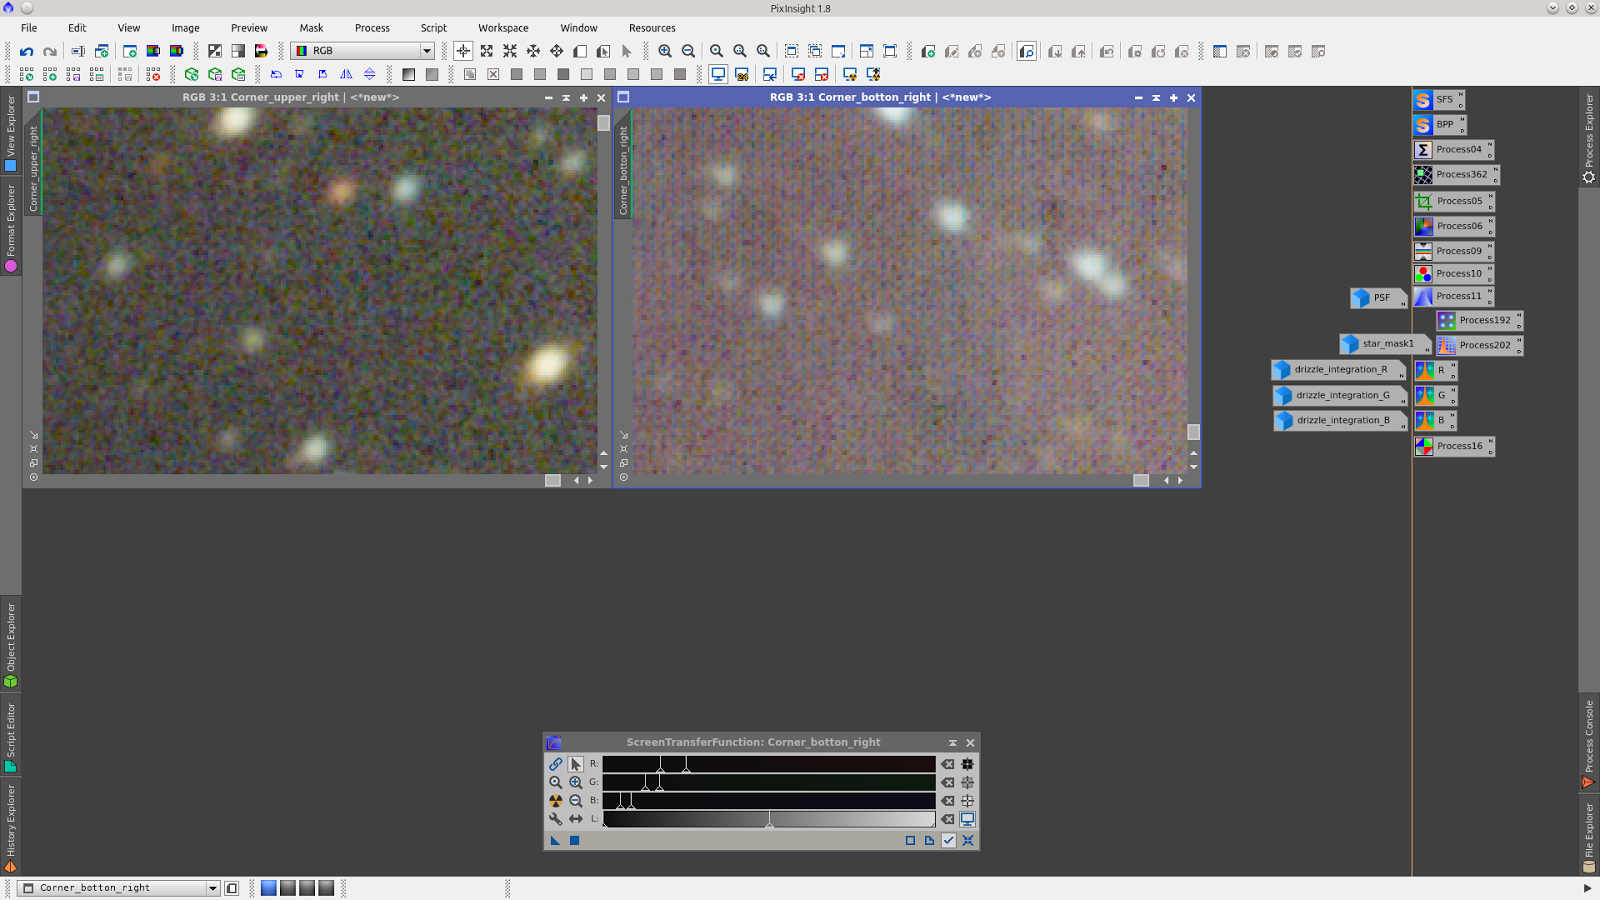Click the STF wrench settings icon
The height and width of the screenshot is (900, 1600).
(556, 819)
